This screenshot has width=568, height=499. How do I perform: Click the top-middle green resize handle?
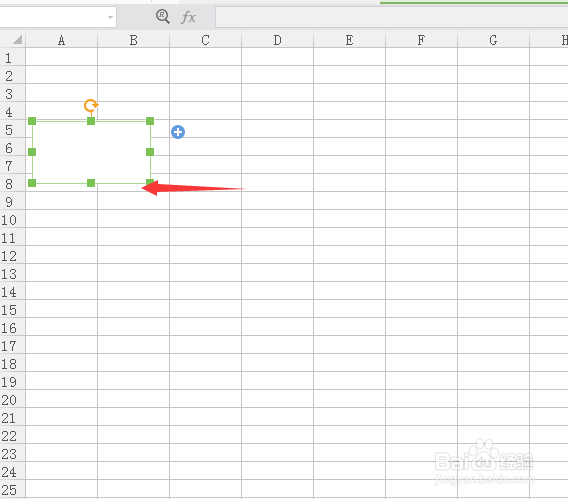coord(91,121)
